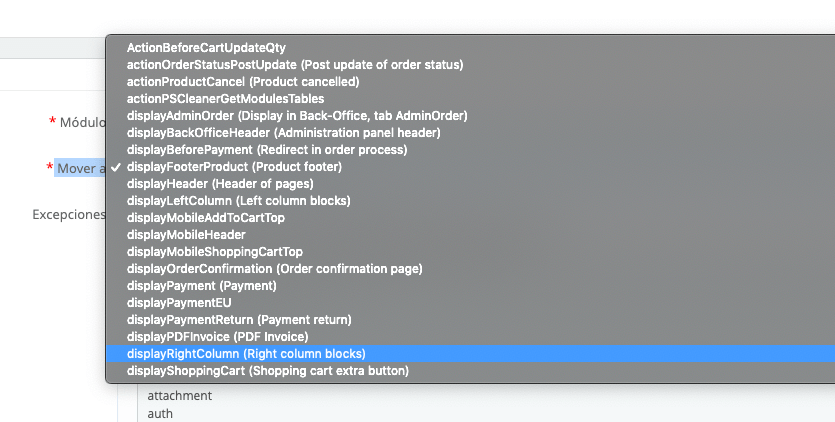The height and width of the screenshot is (422, 835).
Task: Select displayAdminOrder Back-Office option
Action: (x=471, y=116)
